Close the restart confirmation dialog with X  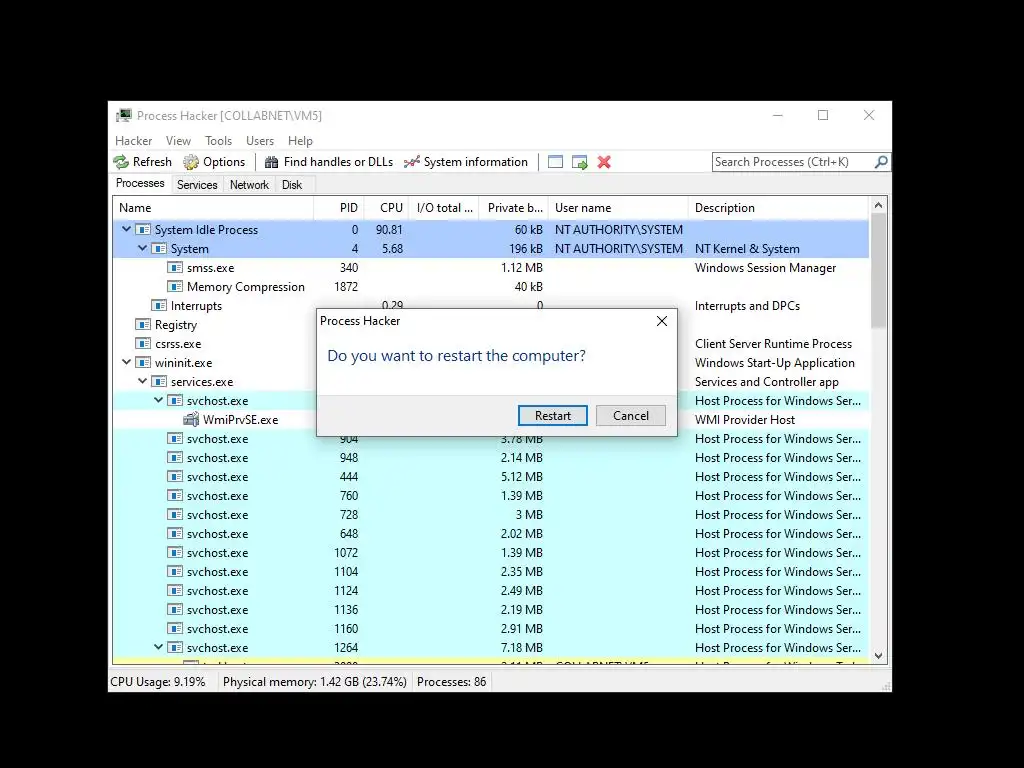[x=662, y=321]
